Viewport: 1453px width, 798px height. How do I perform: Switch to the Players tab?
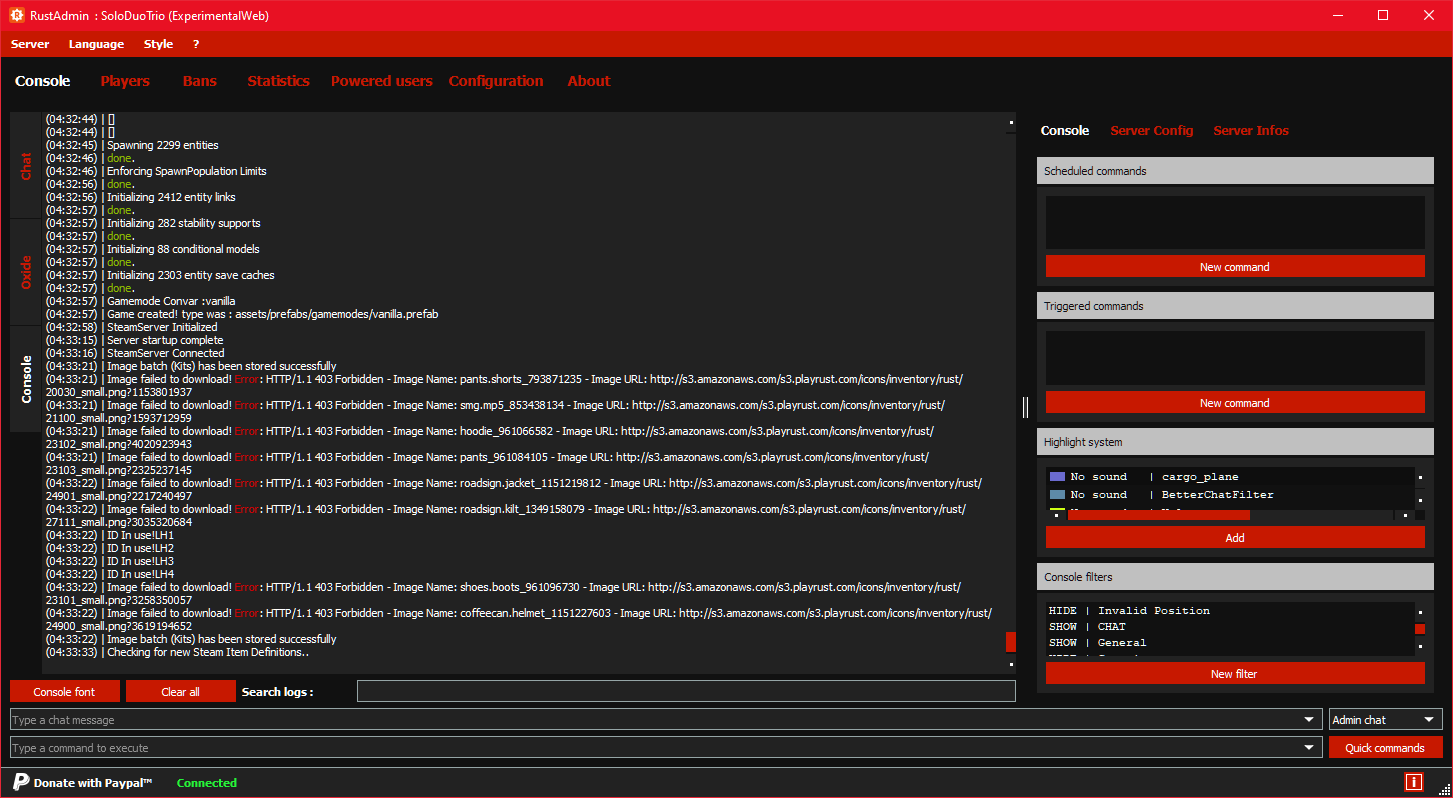[x=125, y=81]
